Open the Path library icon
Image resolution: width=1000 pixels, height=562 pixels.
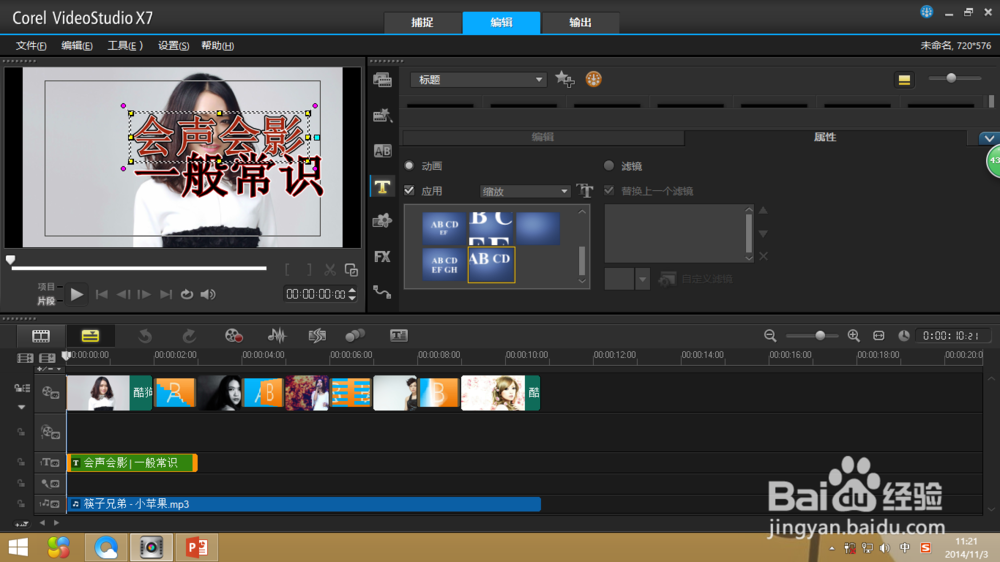(382, 292)
